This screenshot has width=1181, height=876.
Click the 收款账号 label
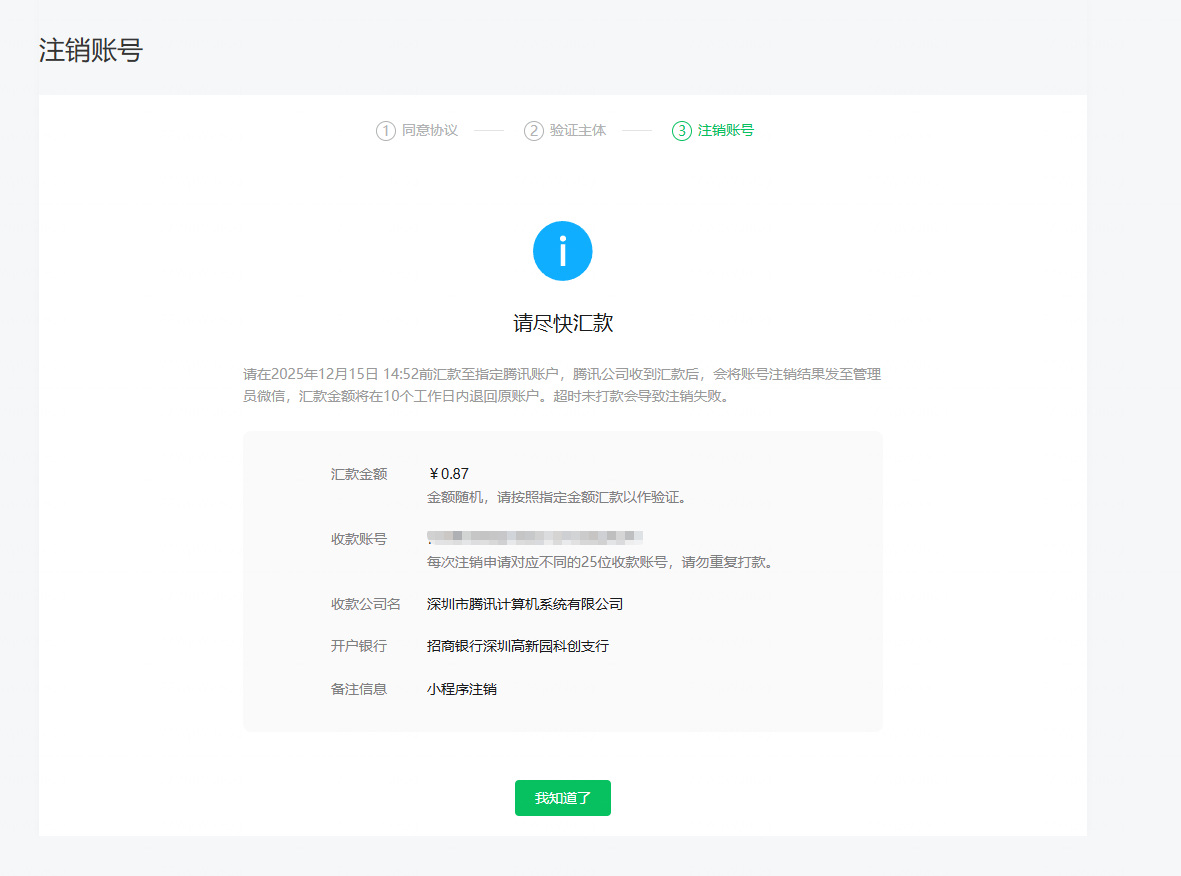click(359, 539)
